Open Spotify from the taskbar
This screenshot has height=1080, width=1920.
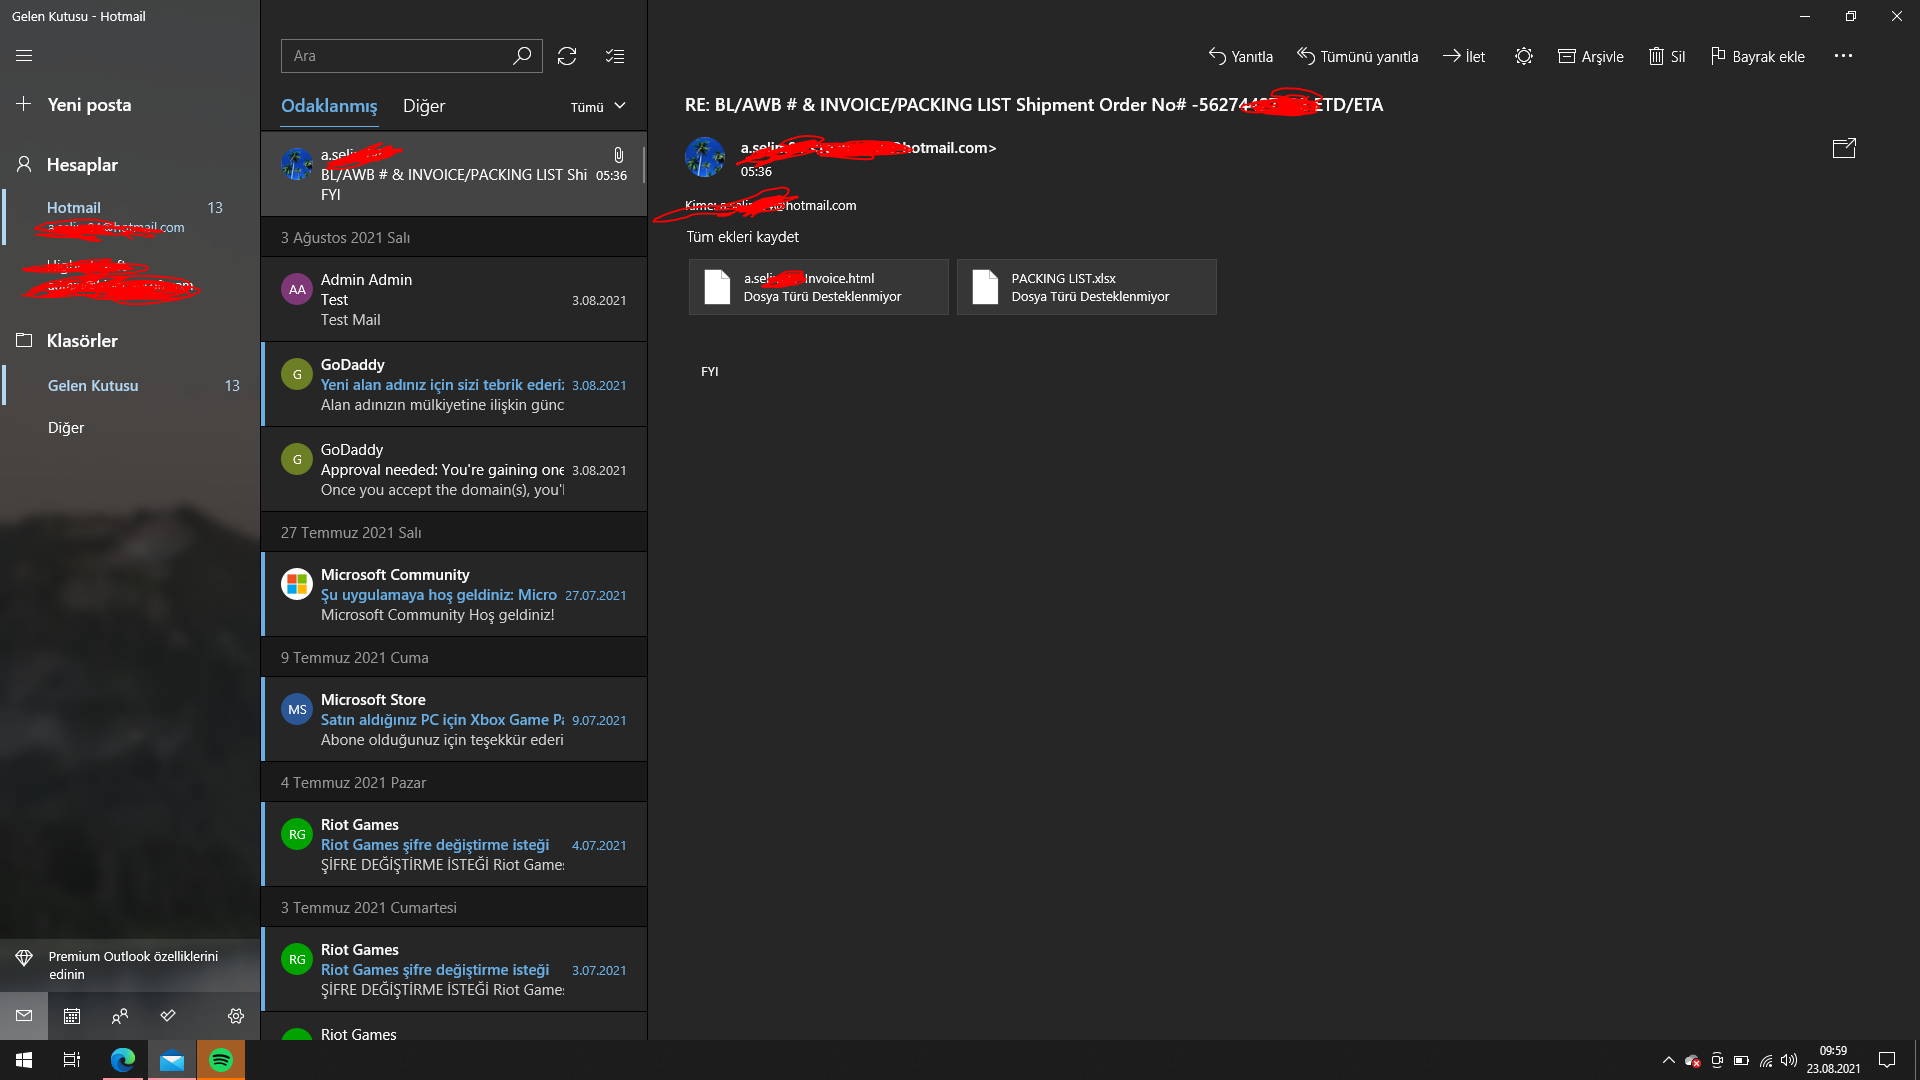click(221, 1060)
